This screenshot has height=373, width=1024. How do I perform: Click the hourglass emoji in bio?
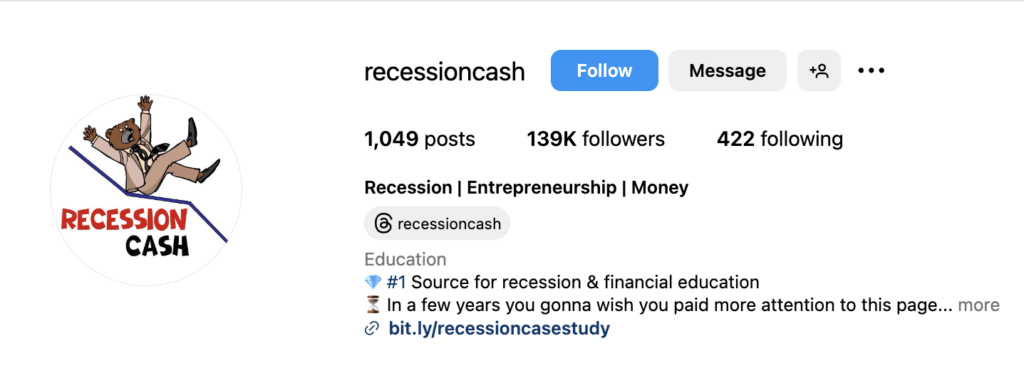tap(372, 305)
